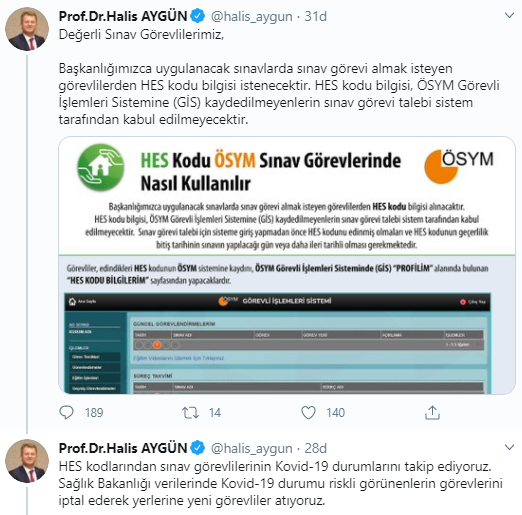Screen dimensions: 522x515
Task: Expand the first tweet's options chevron
Action: (x=509, y=15)
